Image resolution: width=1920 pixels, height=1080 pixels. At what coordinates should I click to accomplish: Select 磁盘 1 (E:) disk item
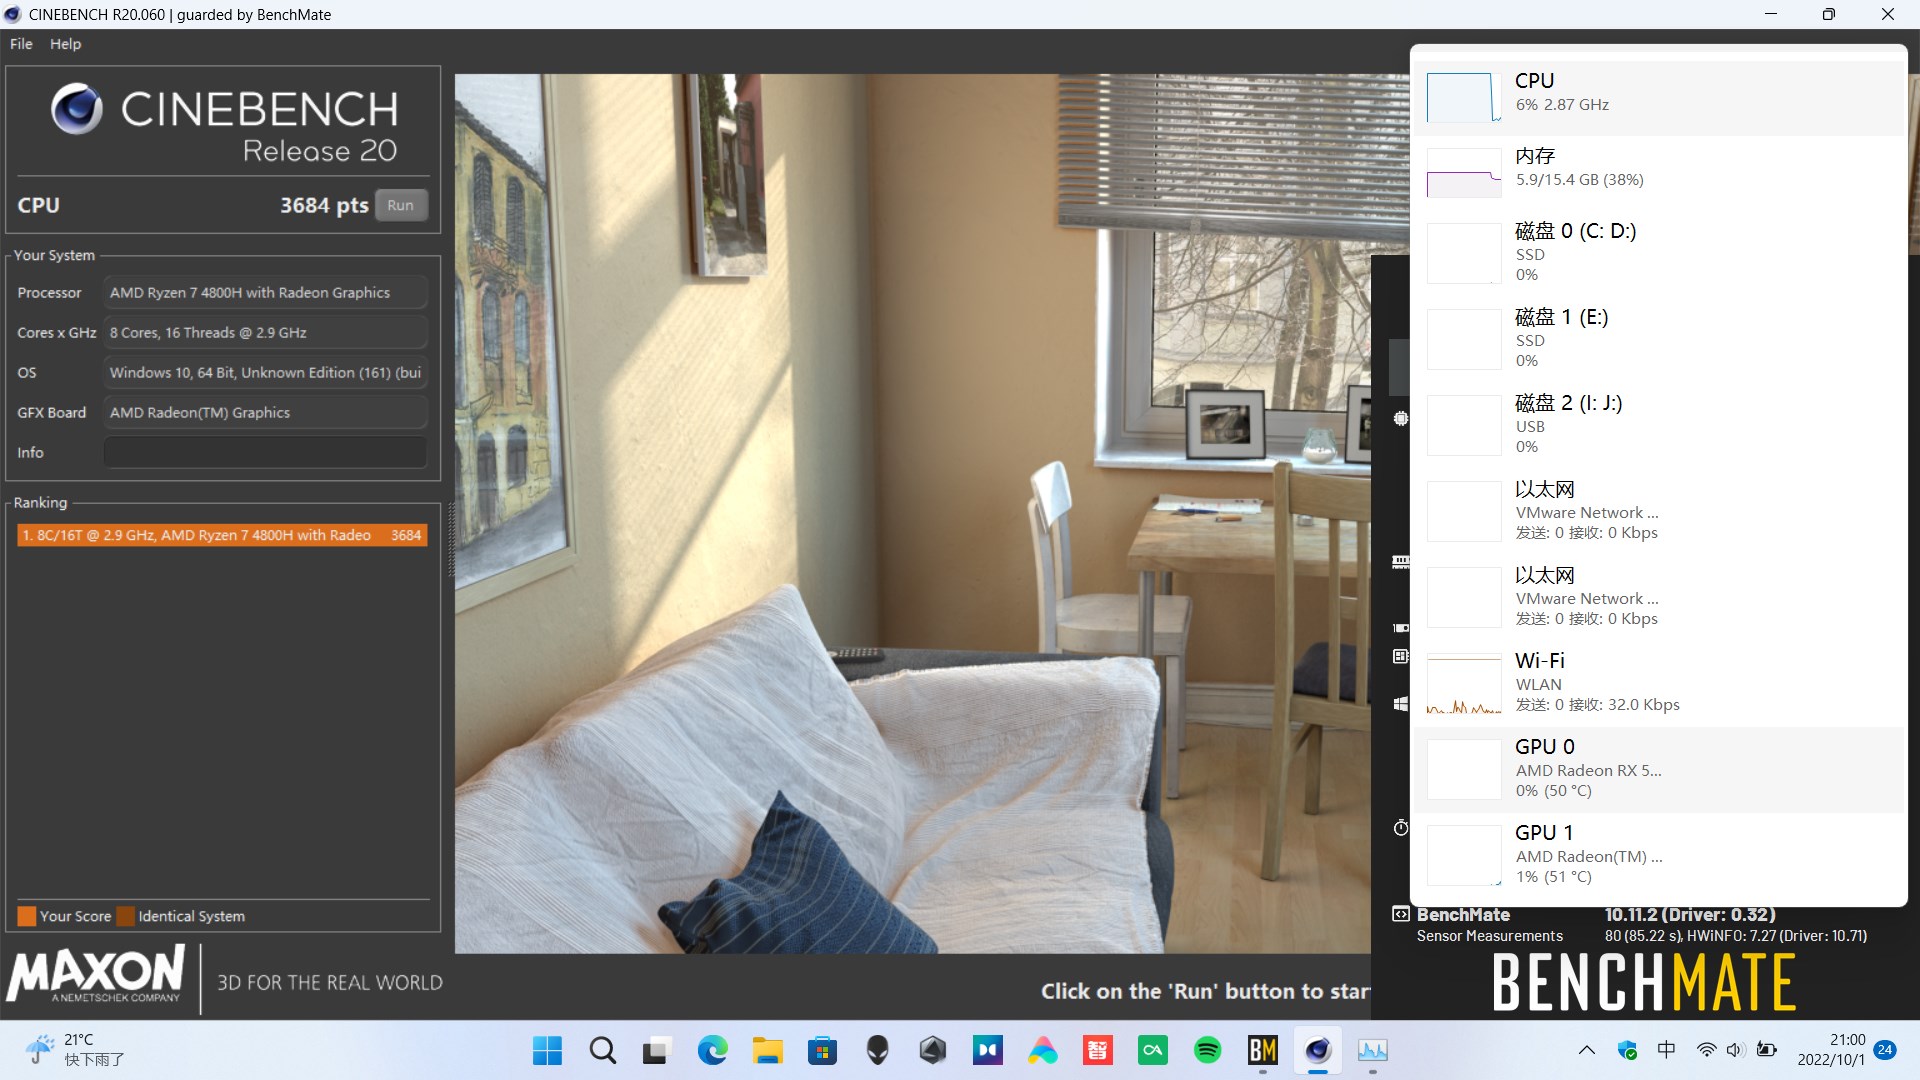coord(1660,338)
